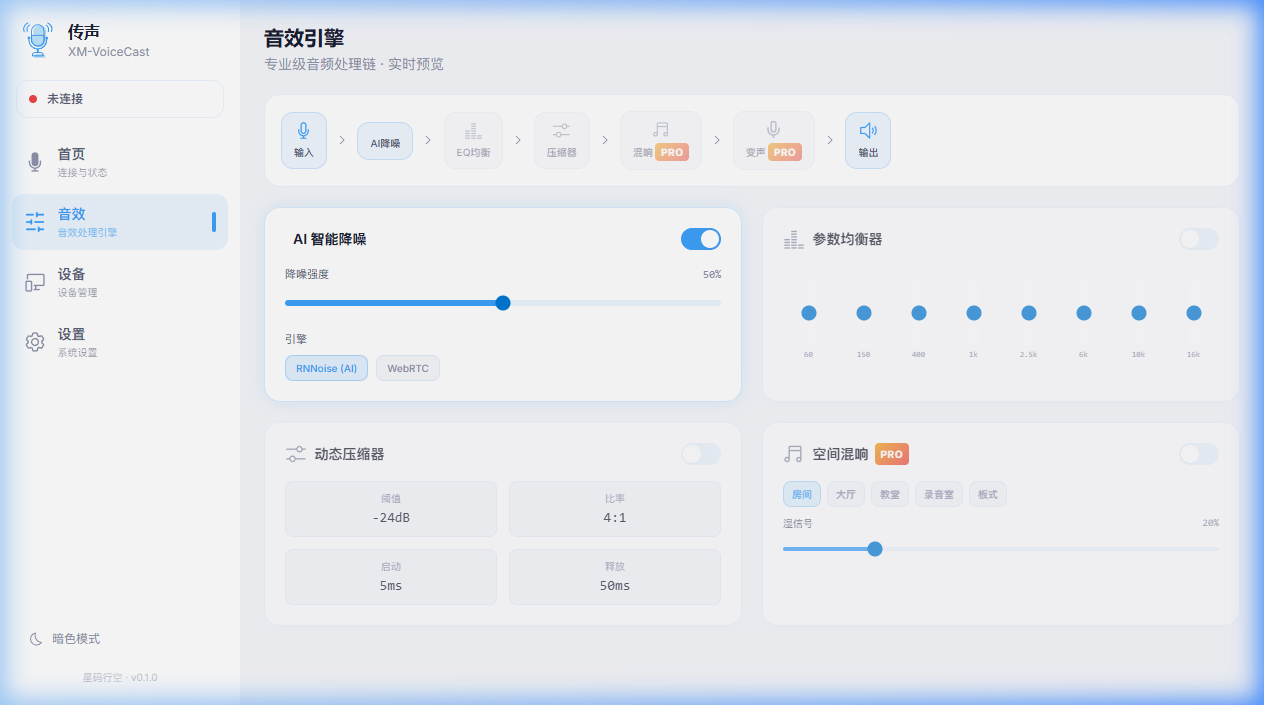This screenshot has width=1264, height=705.
Task: Click the 启动 5ms field
Action: click(x=391, y=577)
